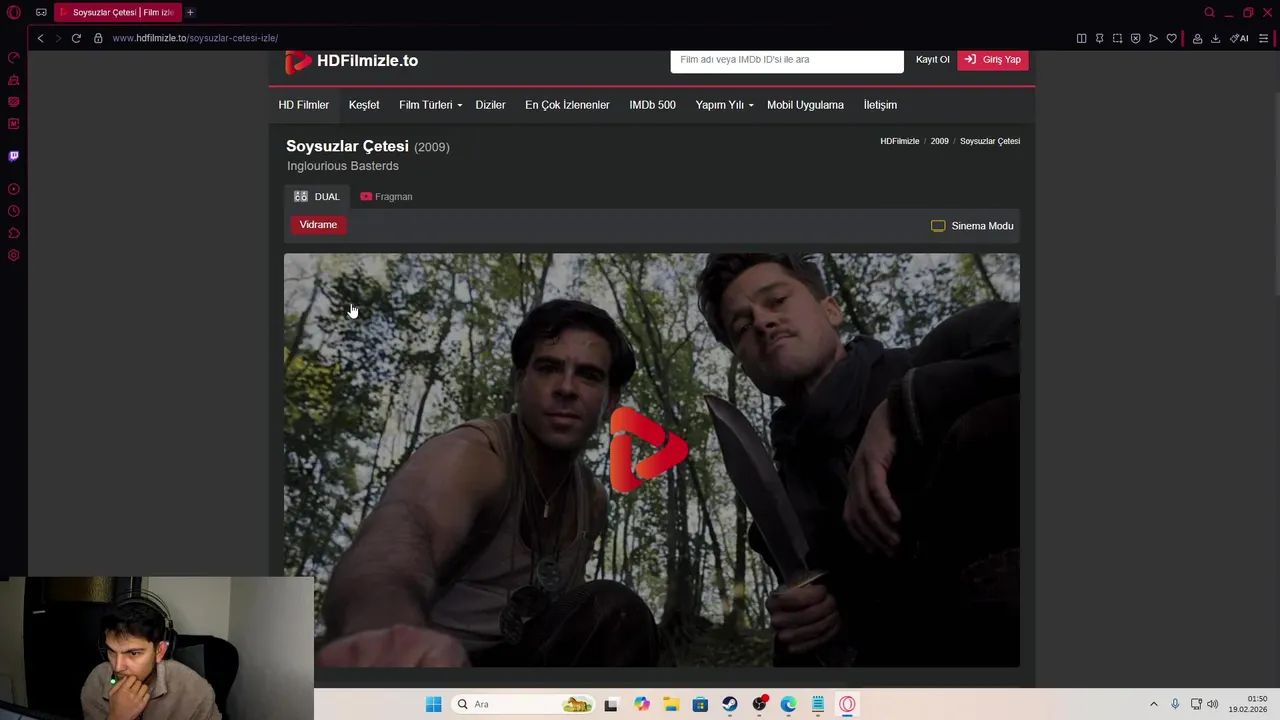Screen dimensions: 1280x720
Task: Open File Explorer from taskbar
Action: [x=671, y=704]
